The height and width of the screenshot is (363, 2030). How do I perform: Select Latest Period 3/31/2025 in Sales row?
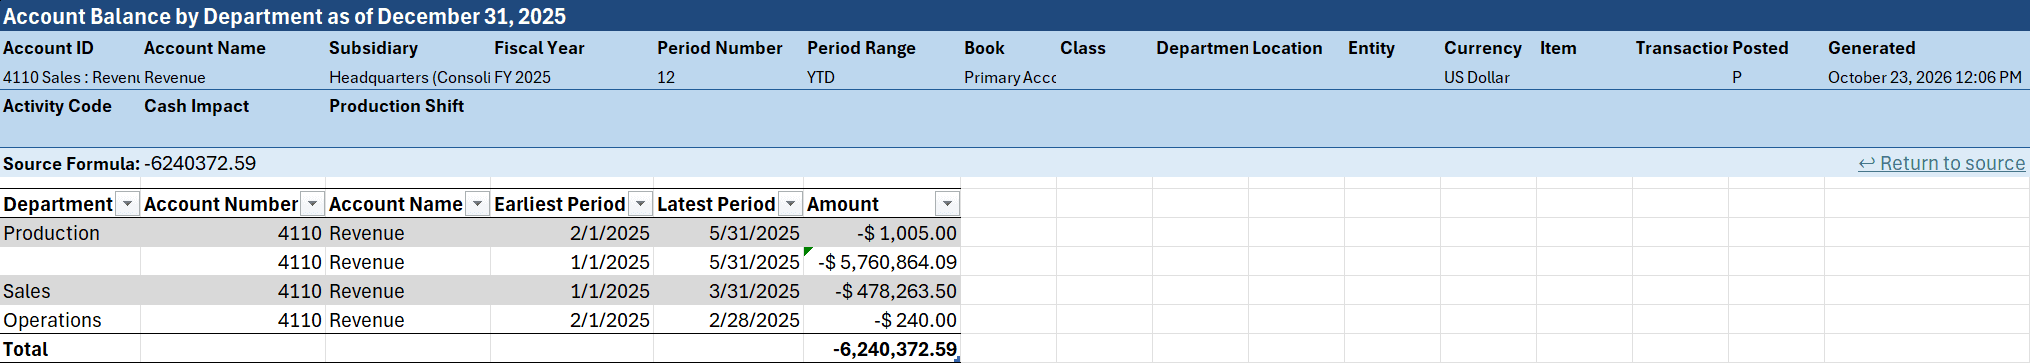729,291
